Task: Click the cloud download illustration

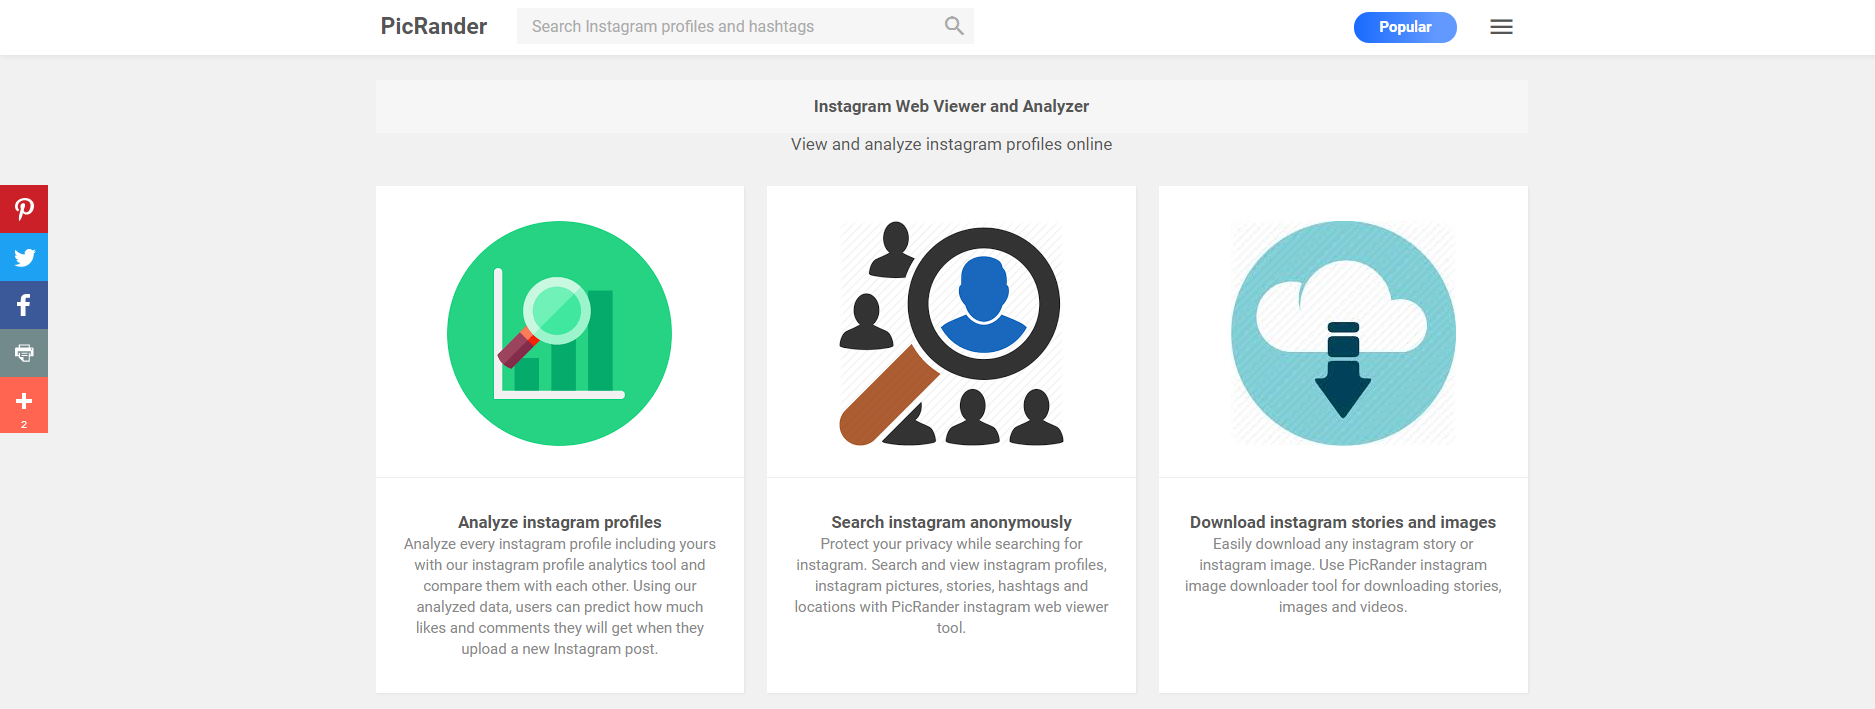Action: click(x=1343, y=333)
